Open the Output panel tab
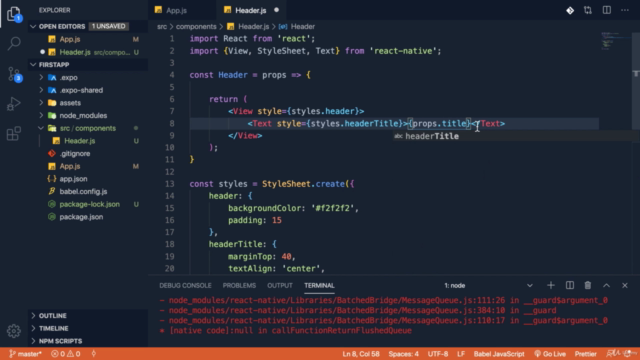The width and height of the screenshot is (640, 360). 280,285
